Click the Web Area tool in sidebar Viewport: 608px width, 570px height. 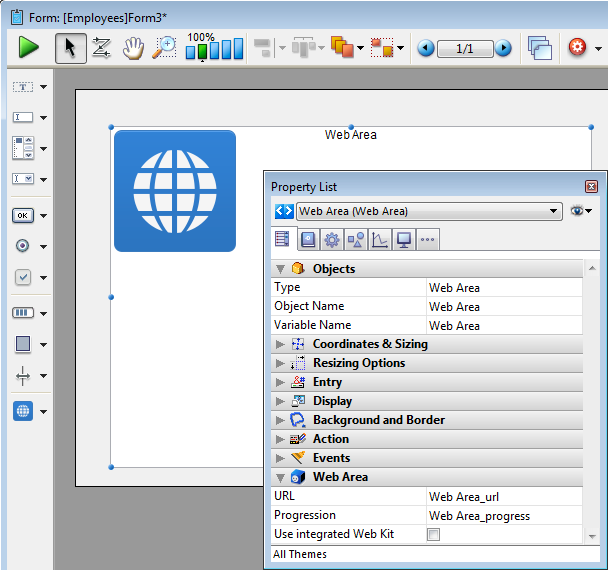click(x=23, y=410)
